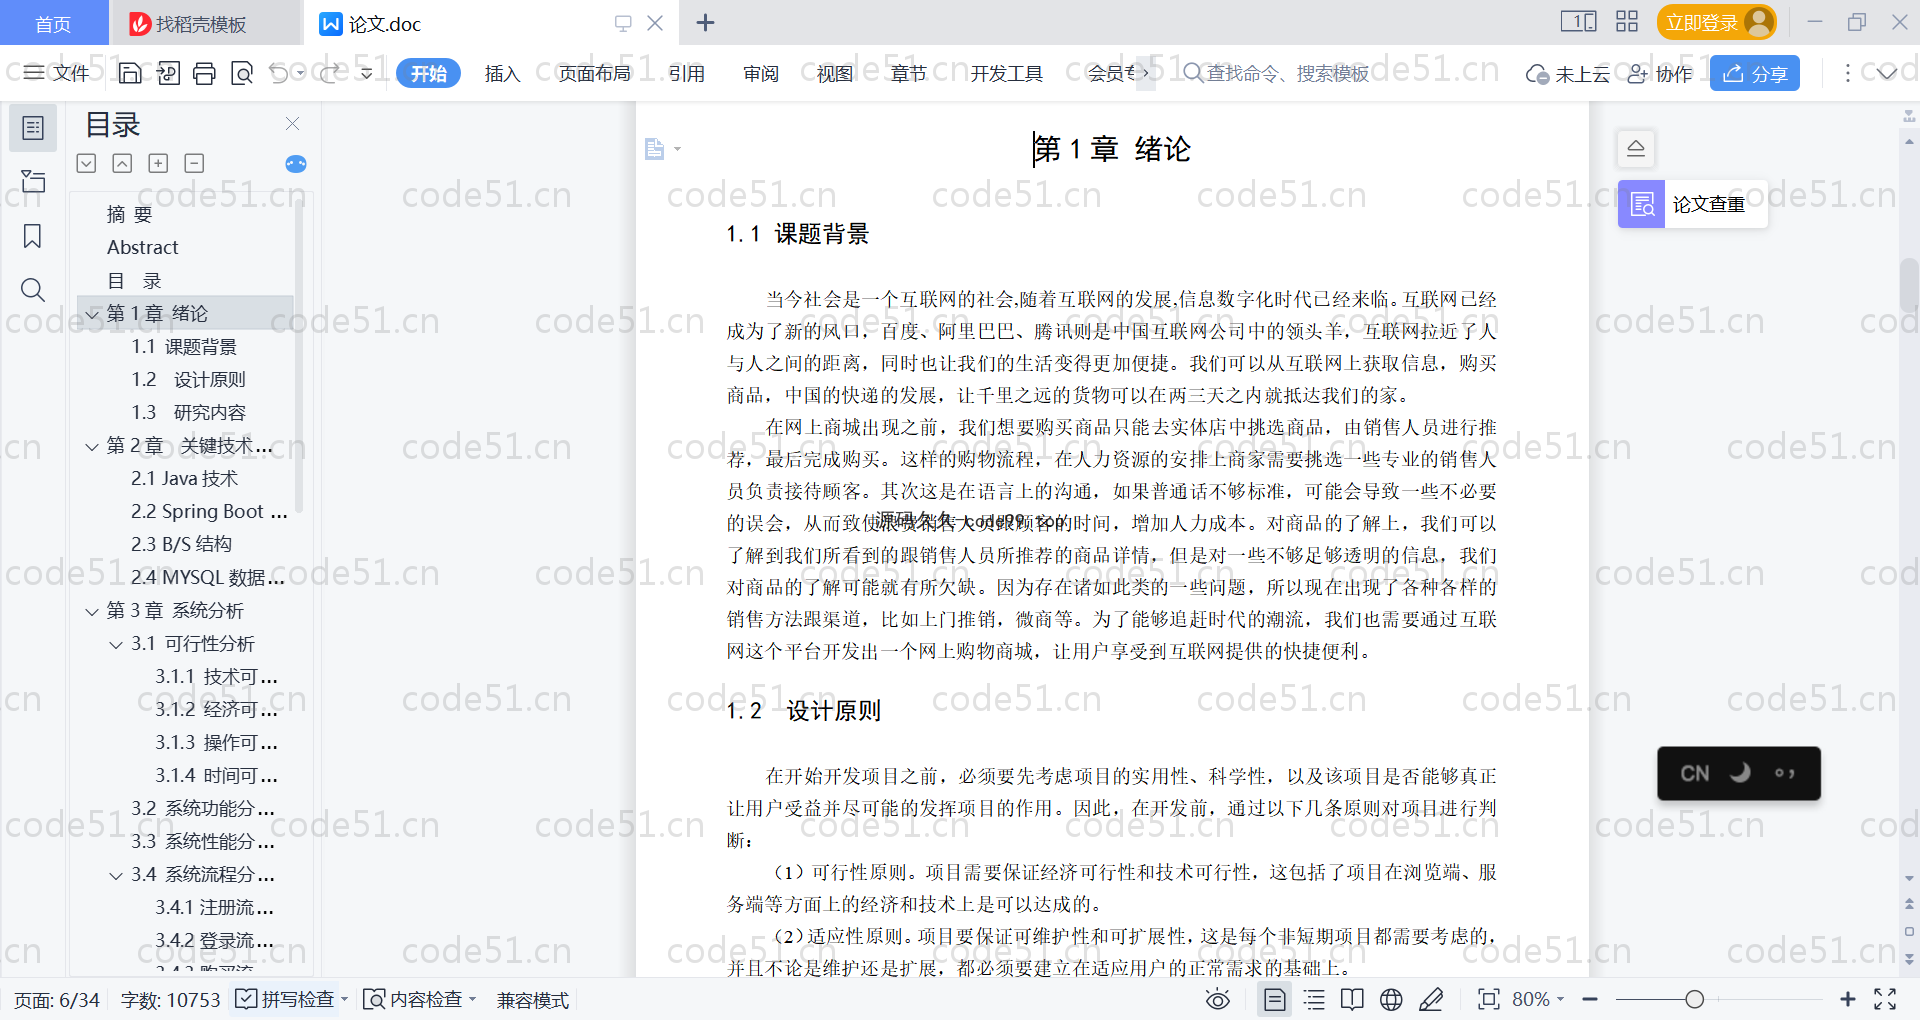Open 论文查重 paper check tool
This screenshot has width=1920, height=1020.
point(1692,204)
